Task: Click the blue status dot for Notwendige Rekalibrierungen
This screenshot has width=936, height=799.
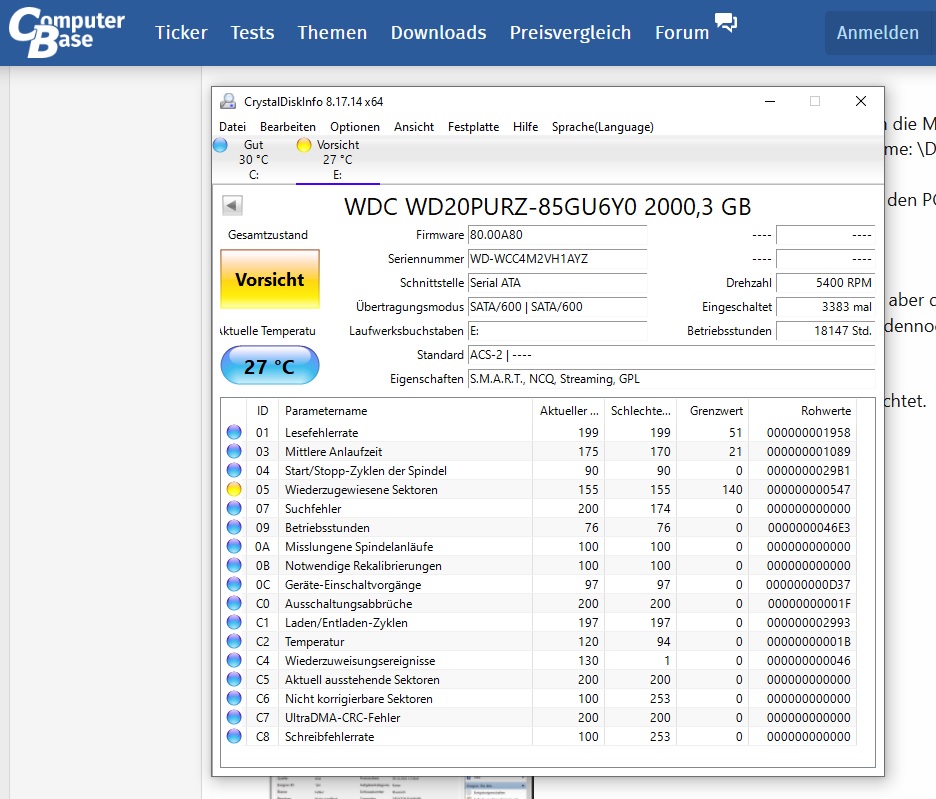Action: (x=234, y=566)
